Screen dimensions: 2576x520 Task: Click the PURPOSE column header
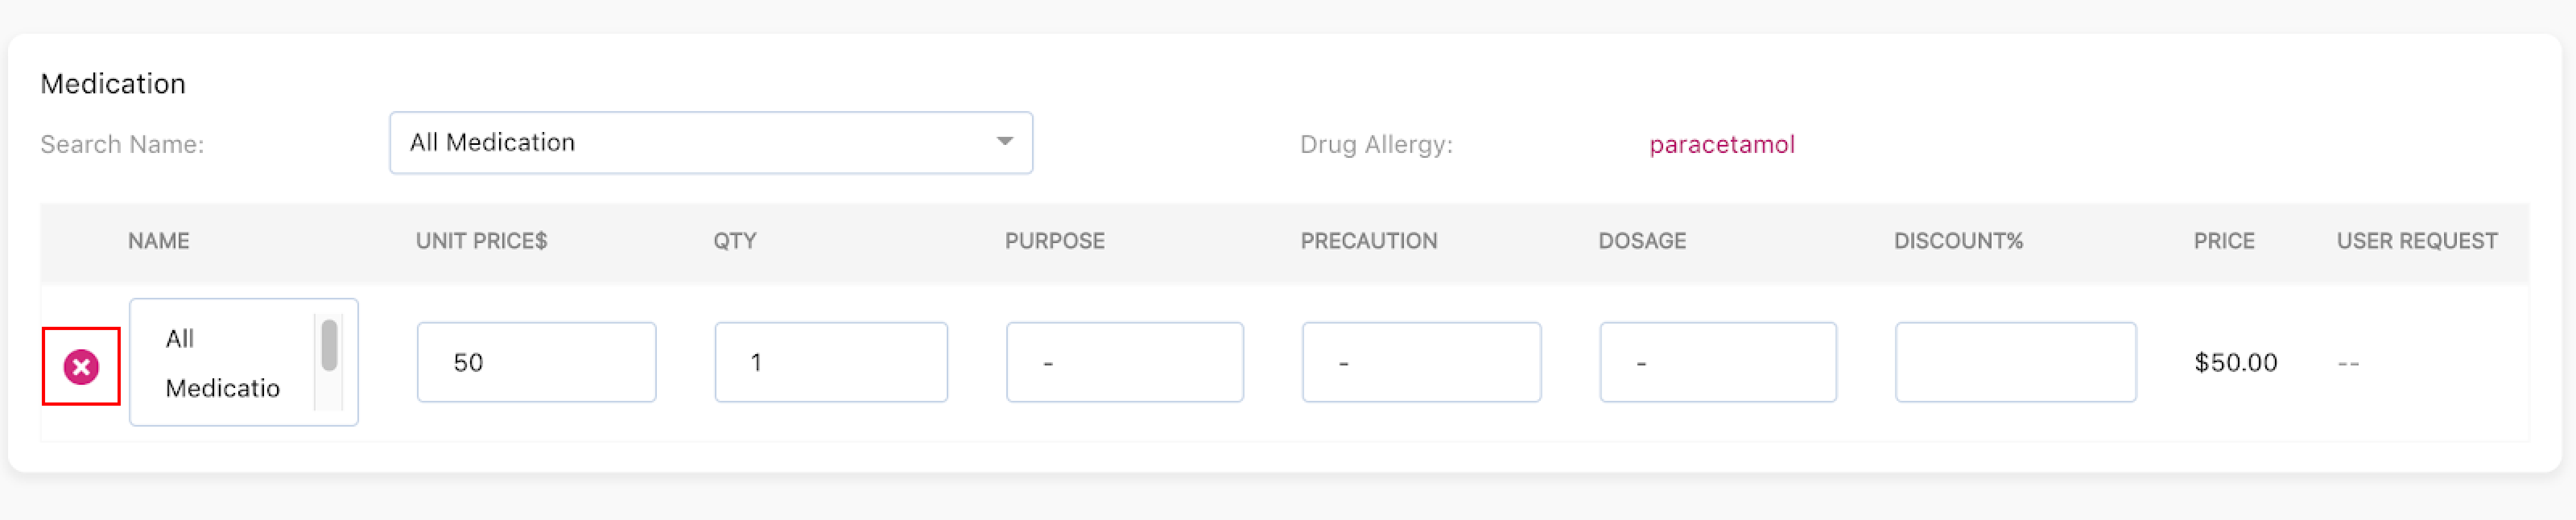click(1054, 241)
